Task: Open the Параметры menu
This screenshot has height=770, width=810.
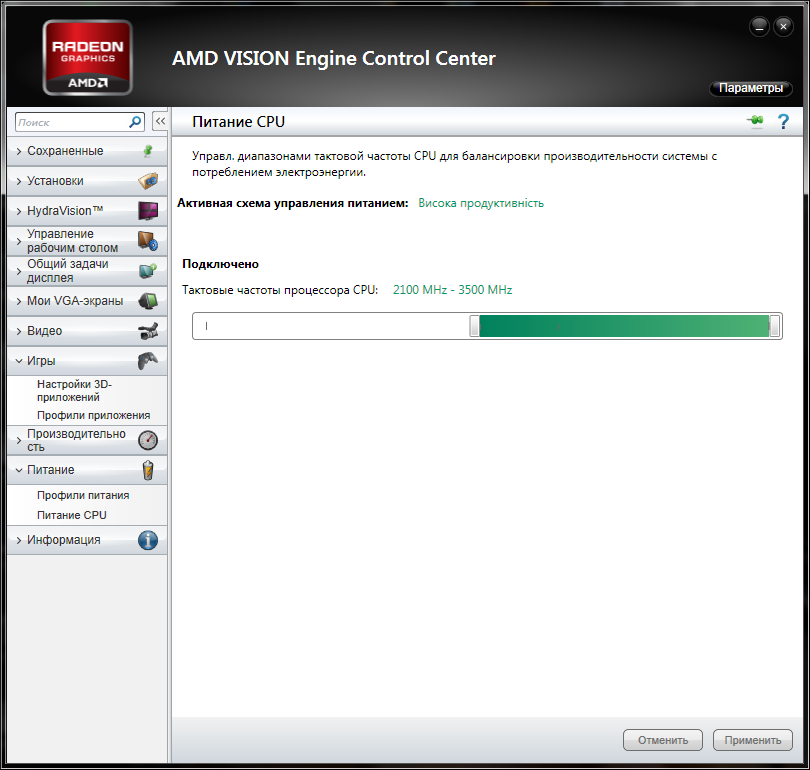Action: tap(751, 88)
